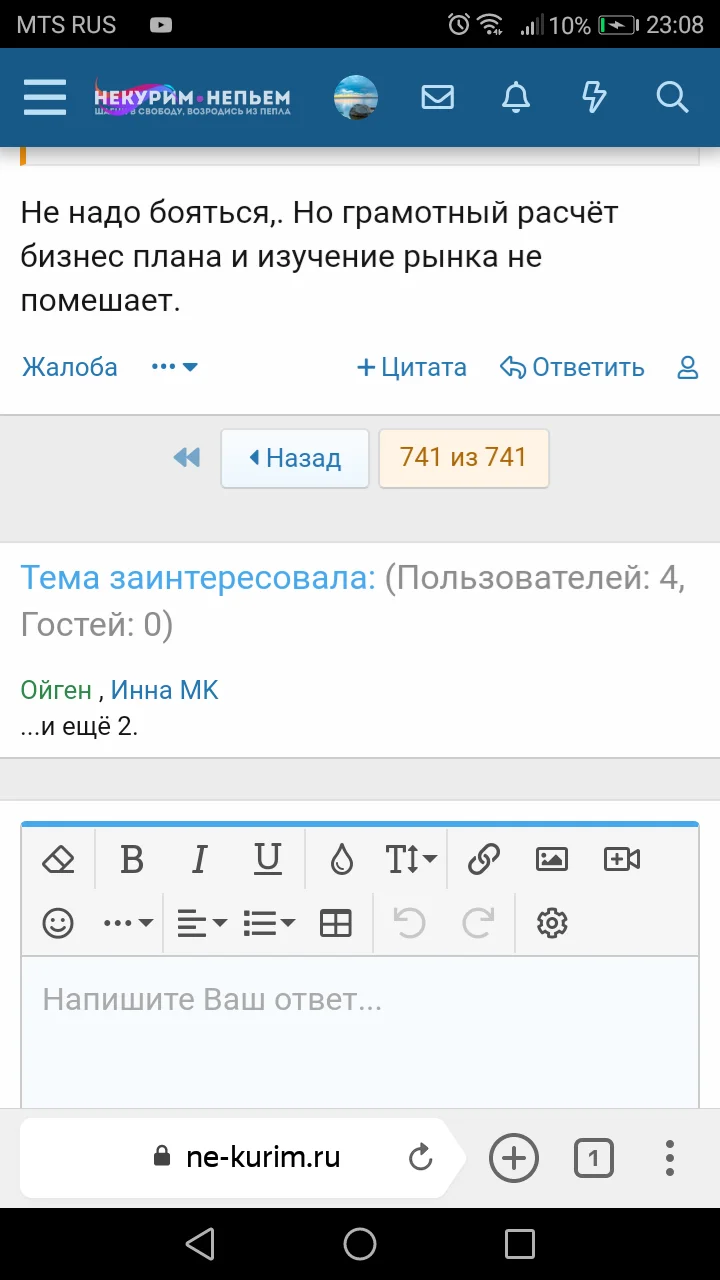Image resolution: width=720 pixels, height=1280 pixels.
Task: Open the text alignment dropdown
Action: 202,923
